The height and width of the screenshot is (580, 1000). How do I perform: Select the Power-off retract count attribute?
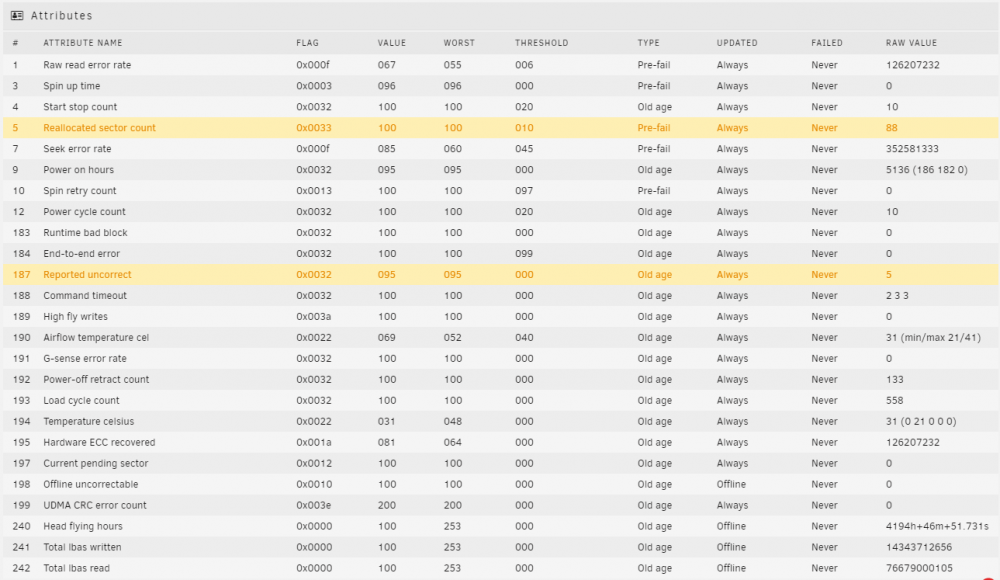(96, 380)
